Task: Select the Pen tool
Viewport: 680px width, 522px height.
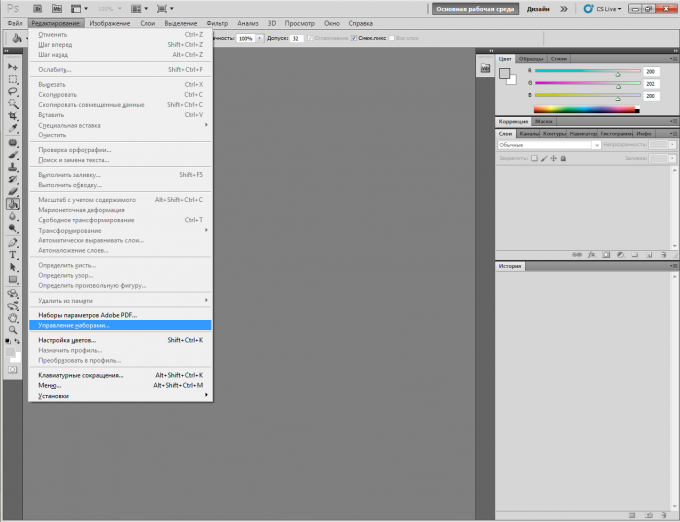Action: click(x=13, y=241)
